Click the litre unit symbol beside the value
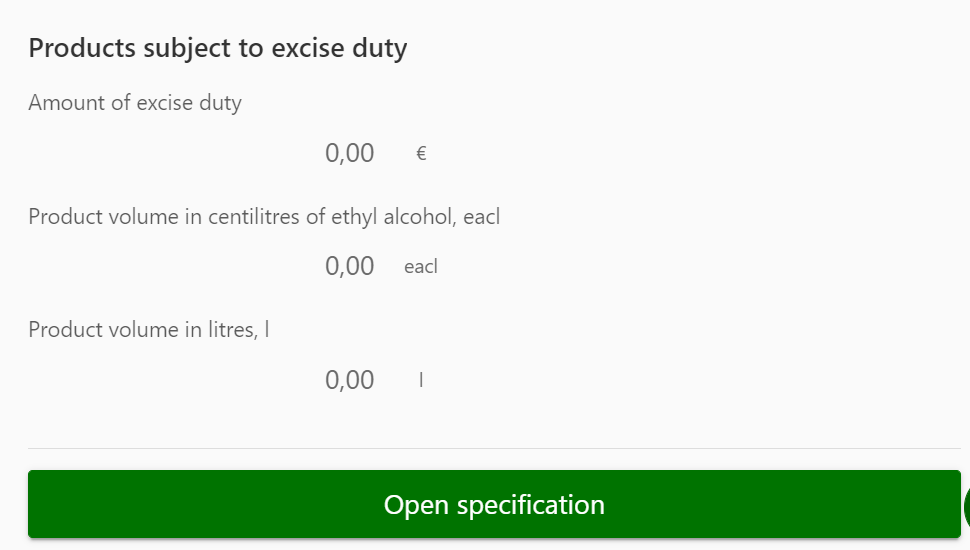The width and height of the screenshot is (970, 550). pyautogui.click(x=421, y=380)
